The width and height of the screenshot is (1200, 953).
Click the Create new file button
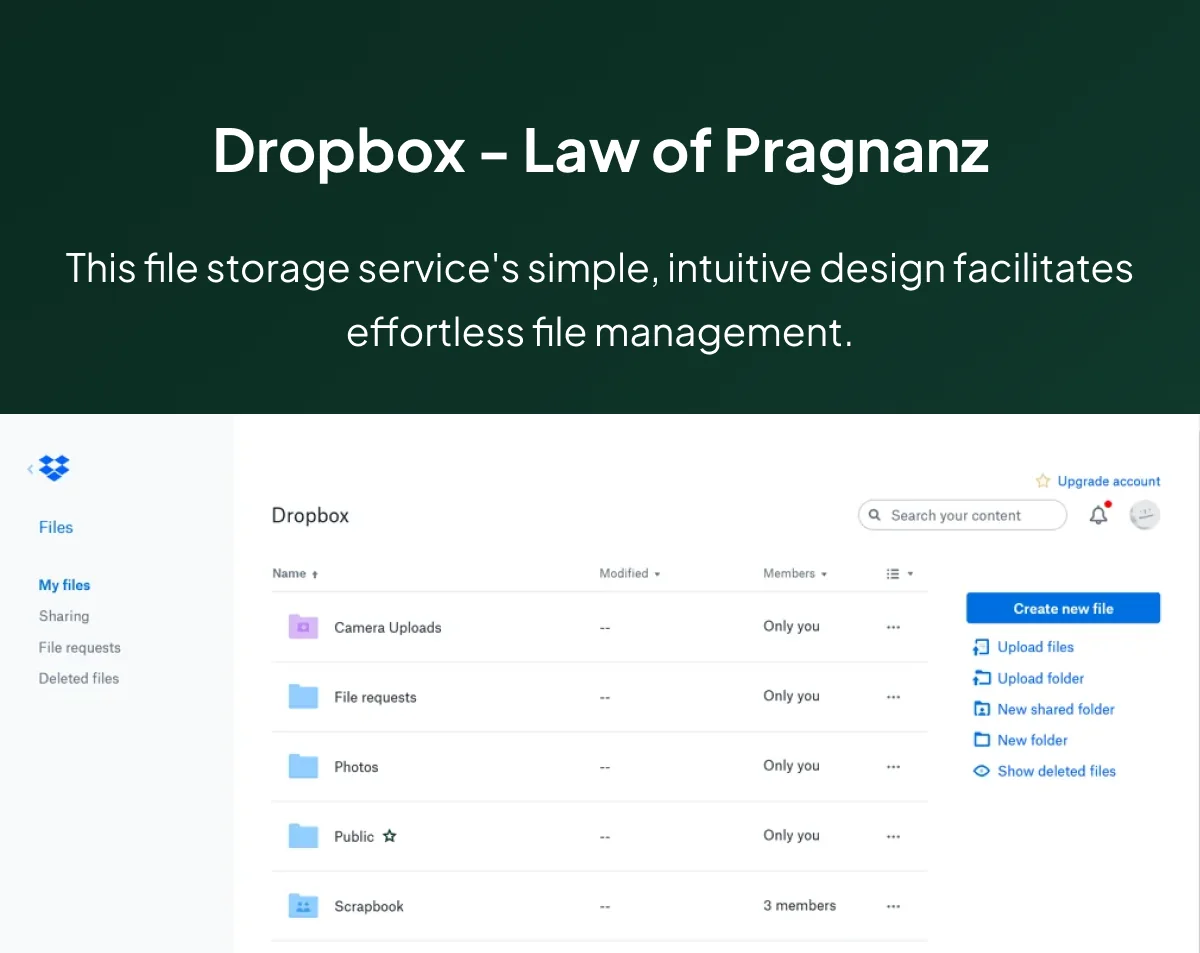click(x=1063, y=608)
